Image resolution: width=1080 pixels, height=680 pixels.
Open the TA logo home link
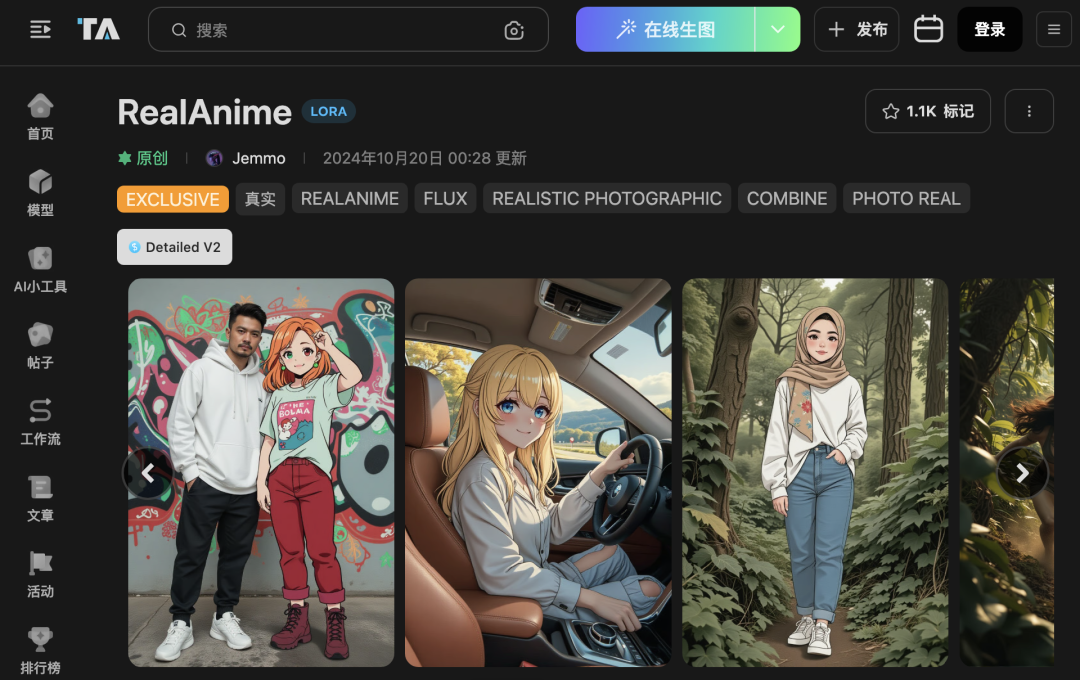98,29
